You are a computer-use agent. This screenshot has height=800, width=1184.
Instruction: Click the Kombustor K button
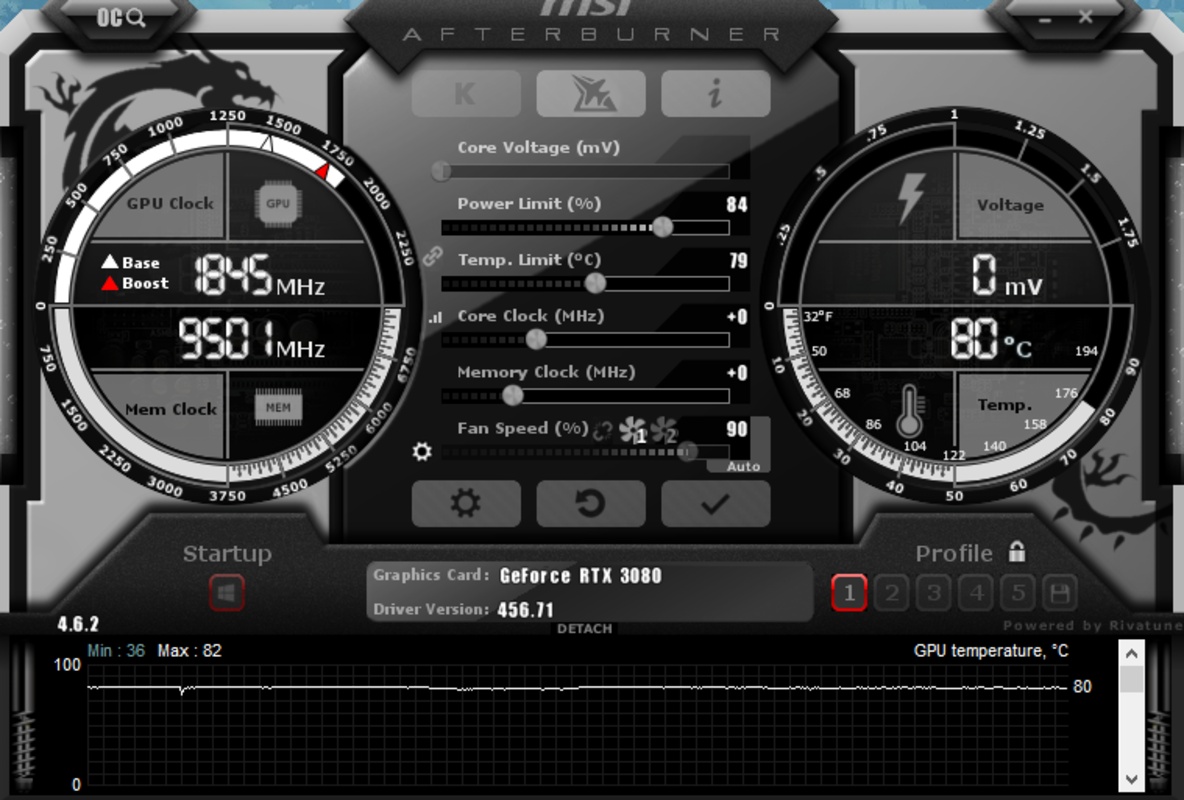pyautogui.click(x=466, y=94)
